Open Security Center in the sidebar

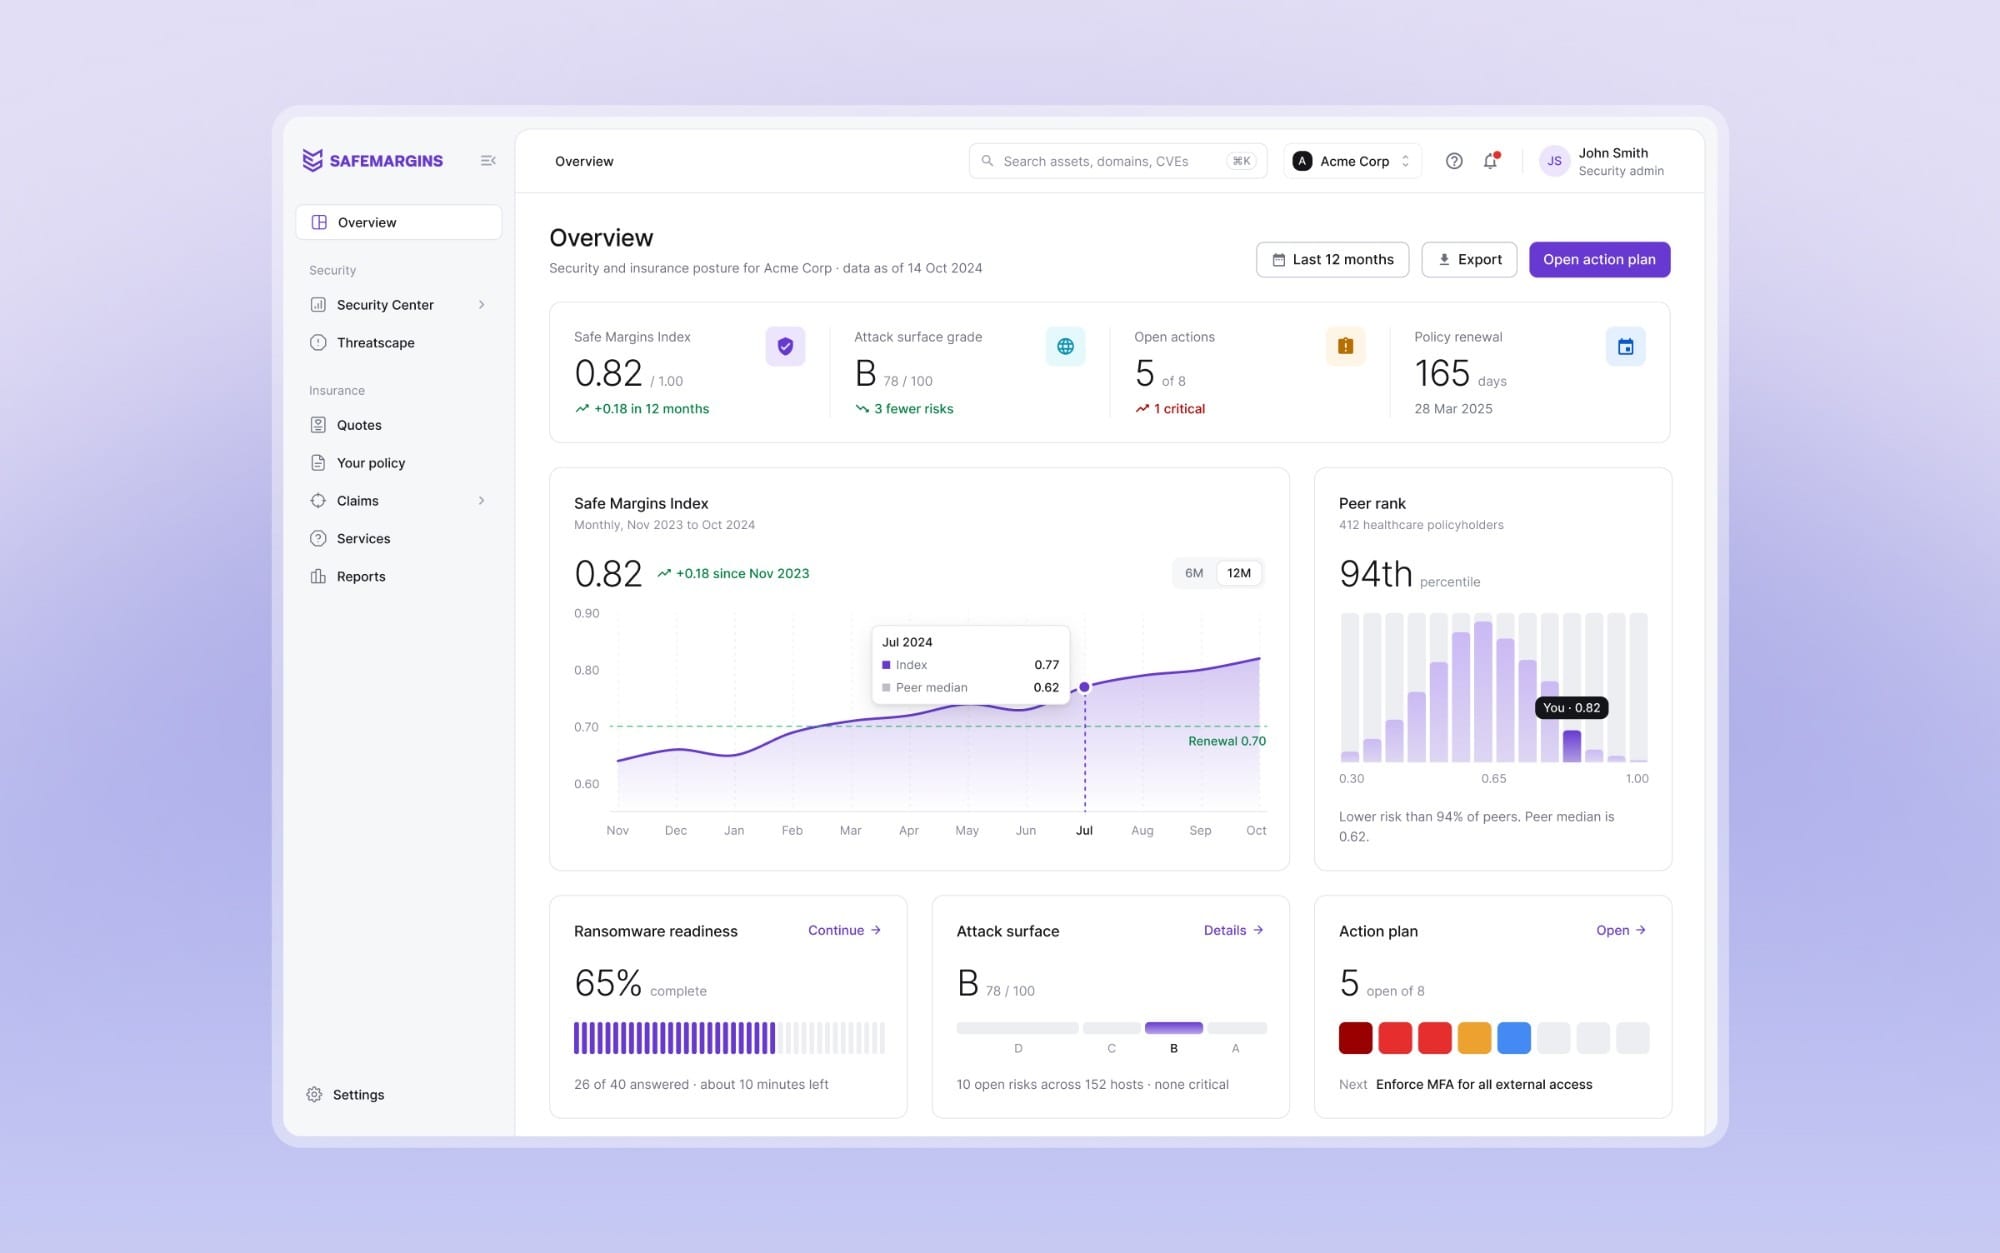pos(399,305)
